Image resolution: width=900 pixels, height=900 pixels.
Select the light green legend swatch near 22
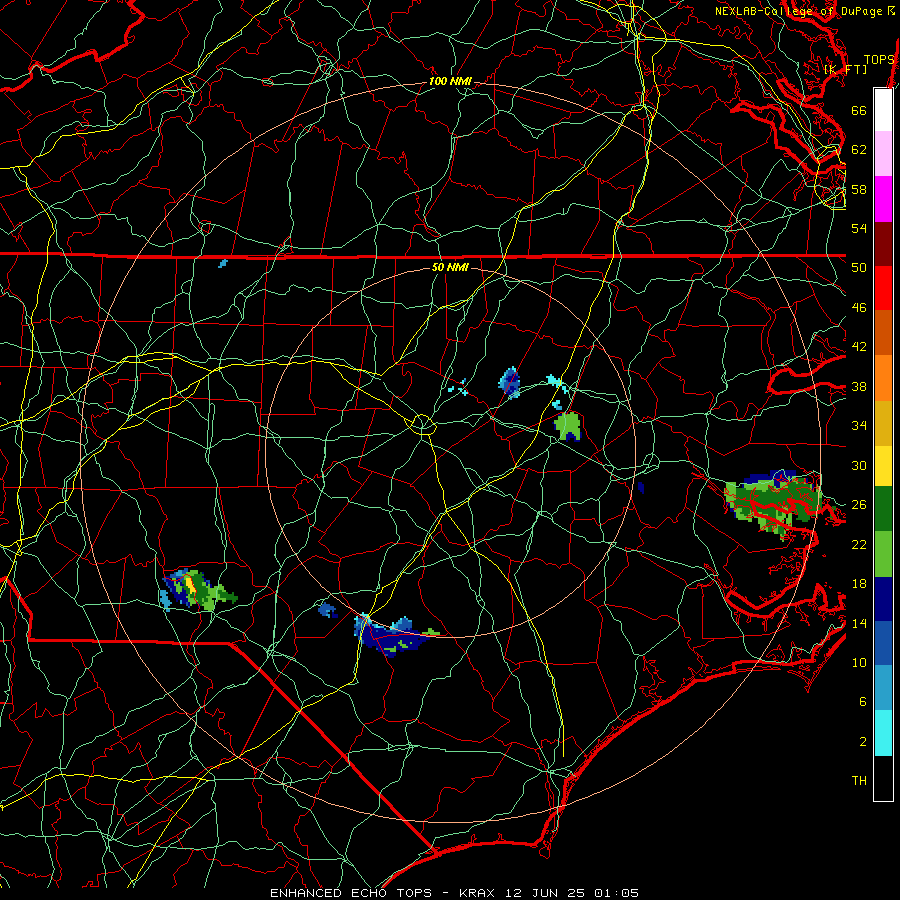tap(883, 554)
